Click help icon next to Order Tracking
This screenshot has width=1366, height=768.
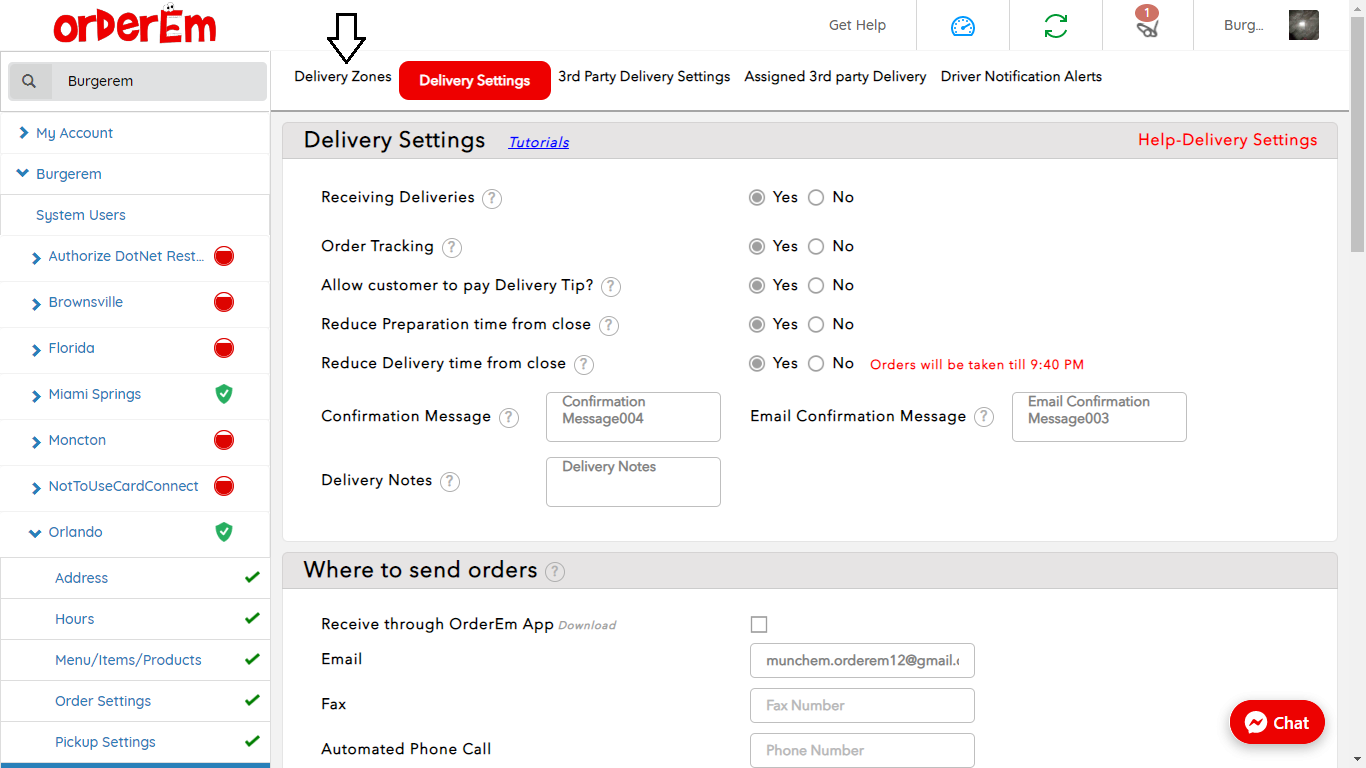pos(452,247)
